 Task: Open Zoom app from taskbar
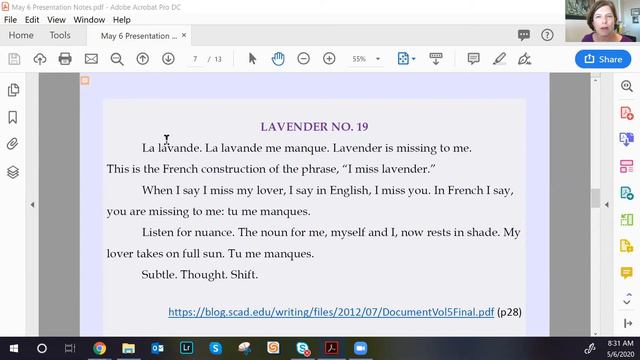[360, 348]
